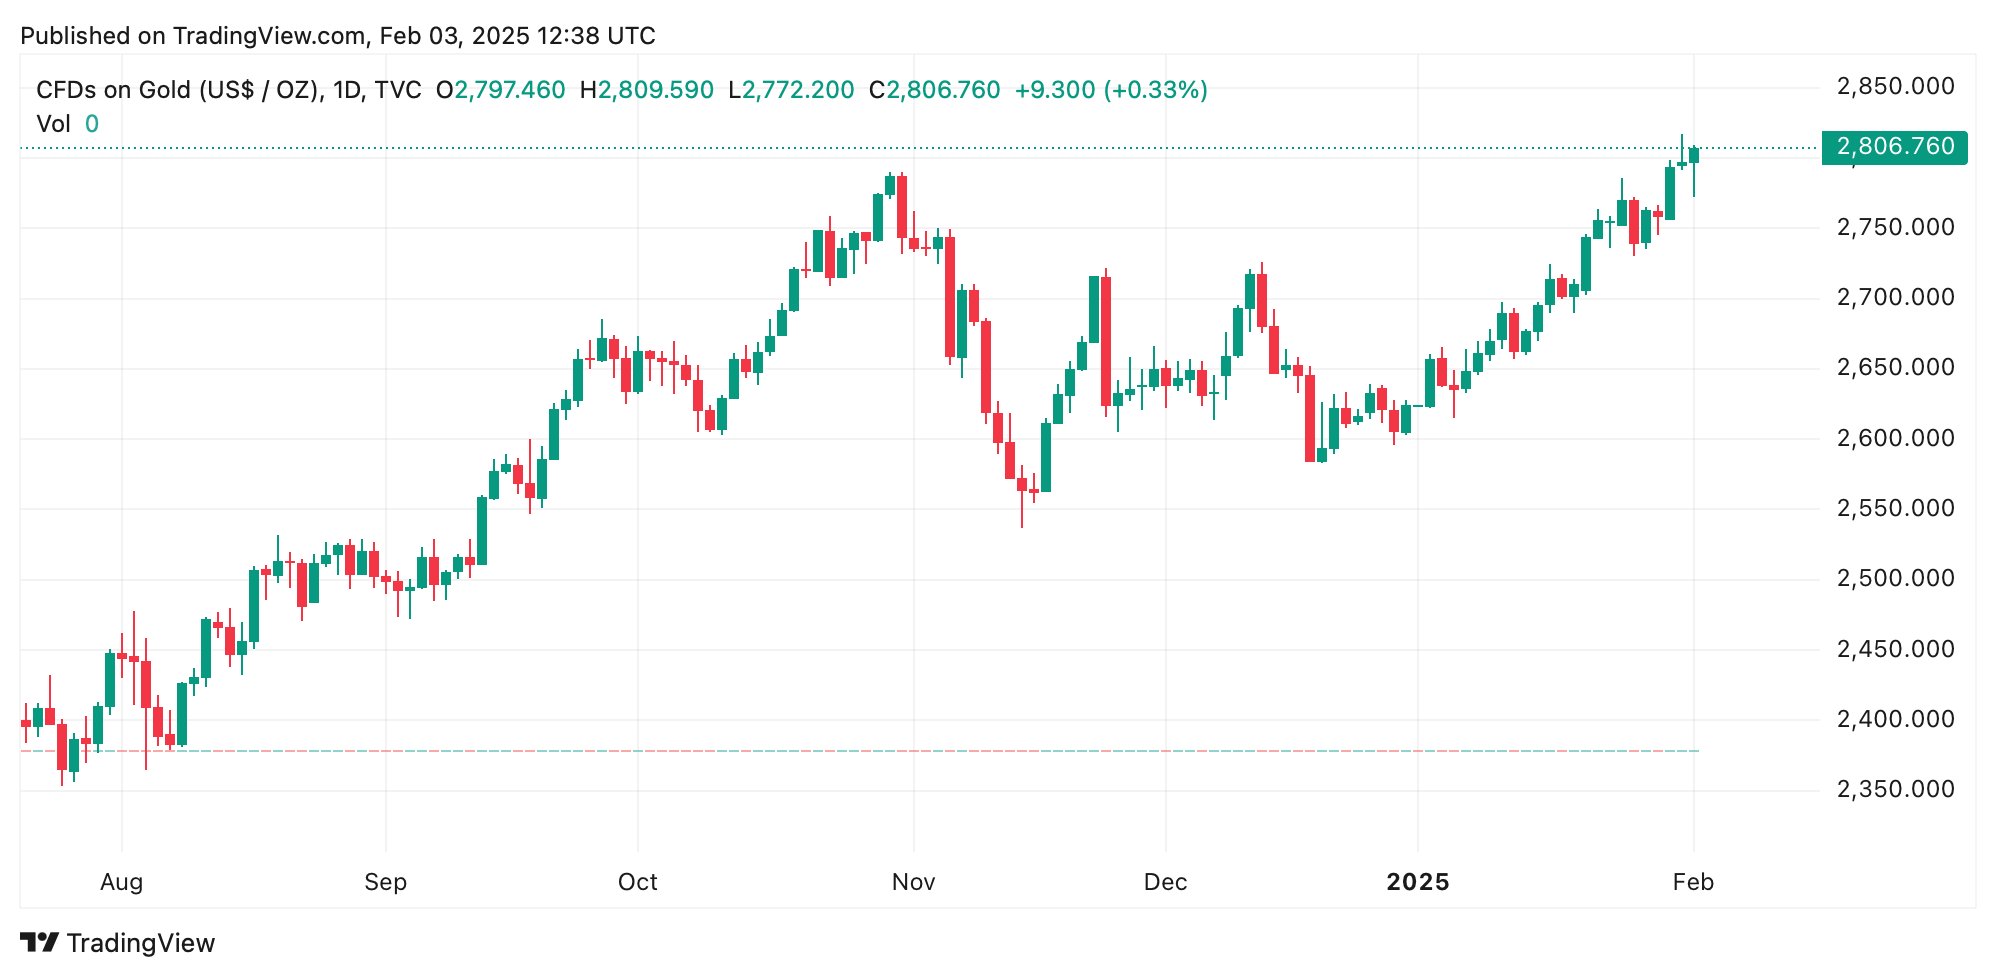Image resolution: width=1996 pixels, height=978 pixels.
Task: Click the open price value 2,797.460
Action: tap(510, 90)
